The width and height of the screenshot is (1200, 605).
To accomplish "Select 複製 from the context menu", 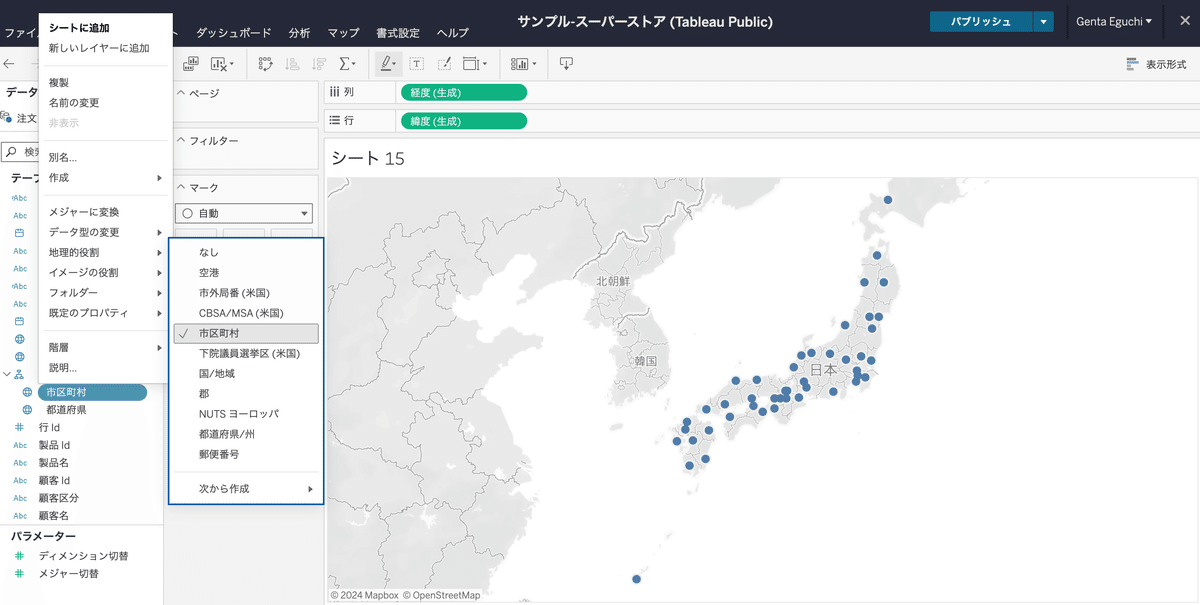I will [x=105, y=83].
